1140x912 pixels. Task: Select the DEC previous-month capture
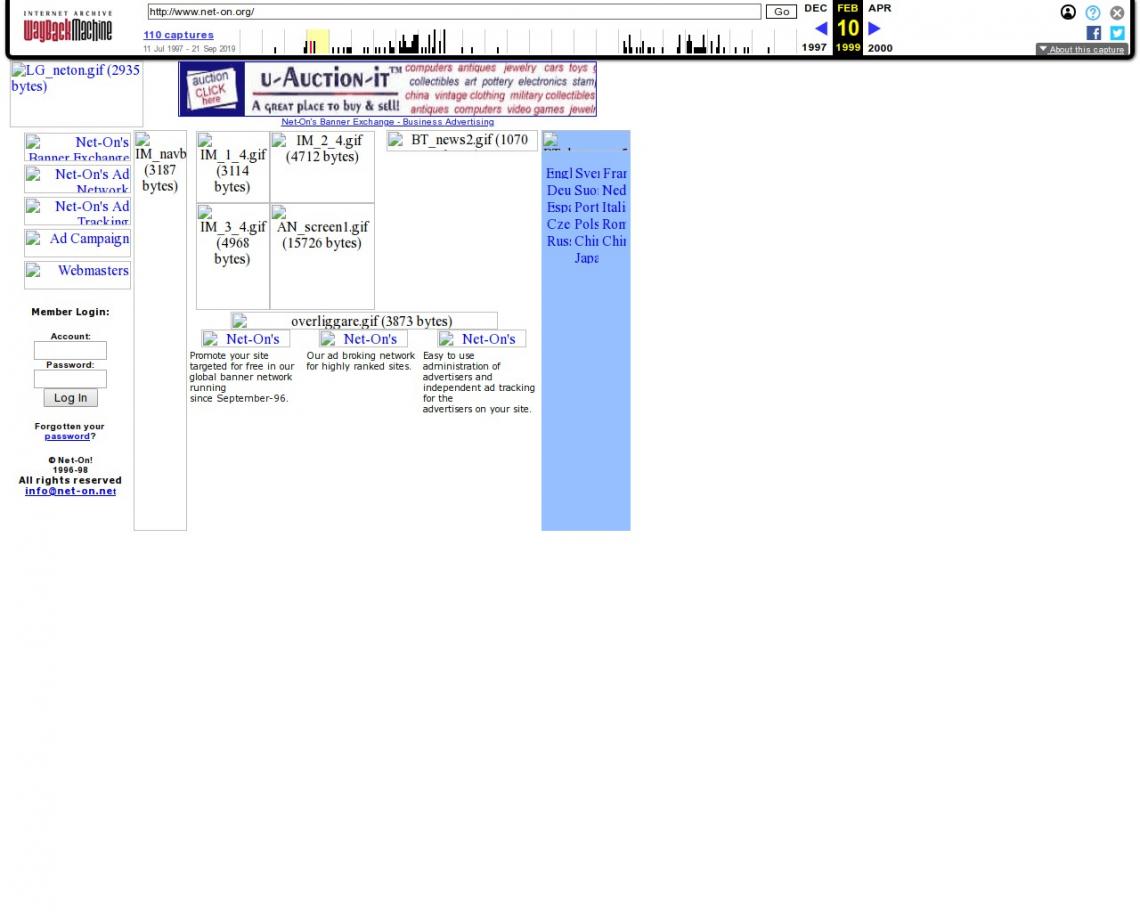click(x=815, y=8)
